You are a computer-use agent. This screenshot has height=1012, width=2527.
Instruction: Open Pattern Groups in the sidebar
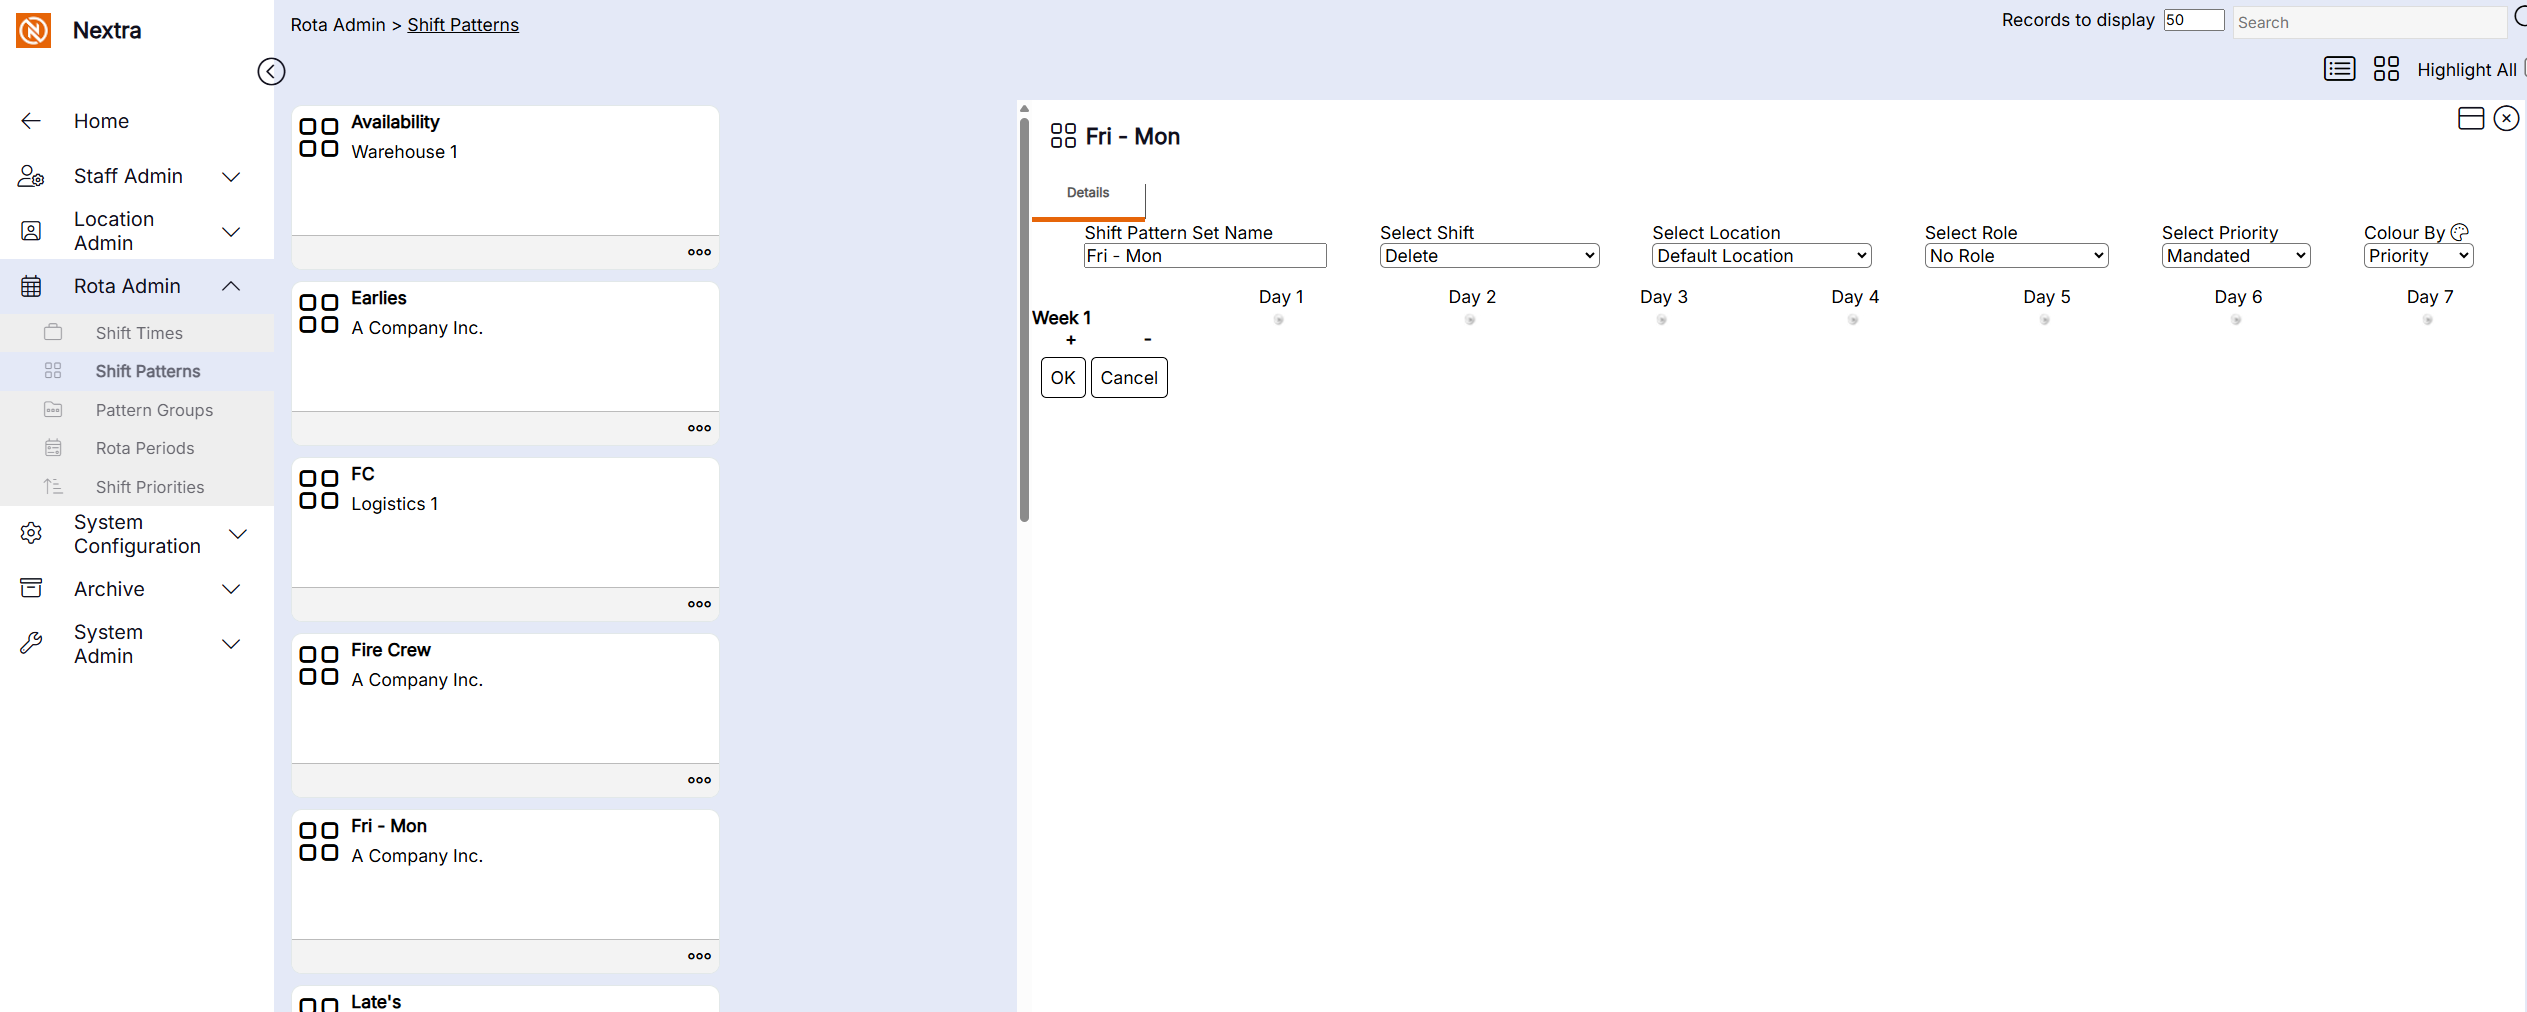(138, 410)
